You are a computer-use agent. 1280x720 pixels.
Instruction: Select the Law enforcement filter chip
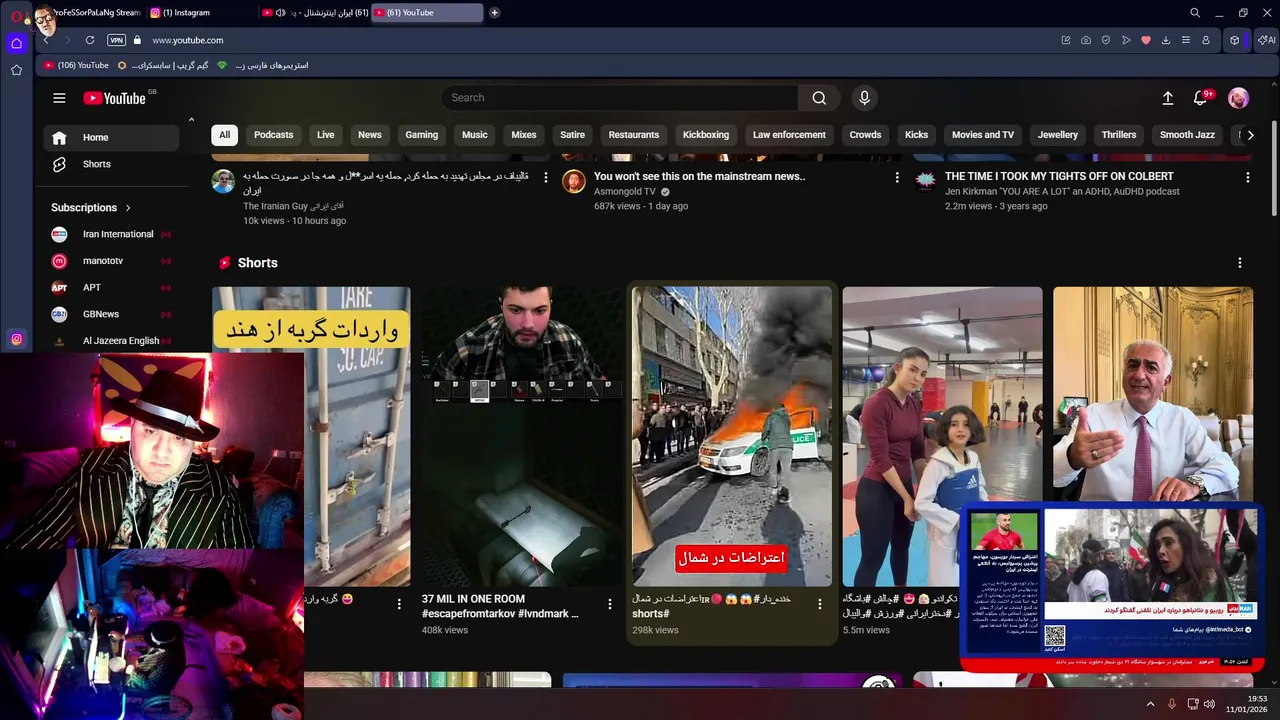[789, 135]
